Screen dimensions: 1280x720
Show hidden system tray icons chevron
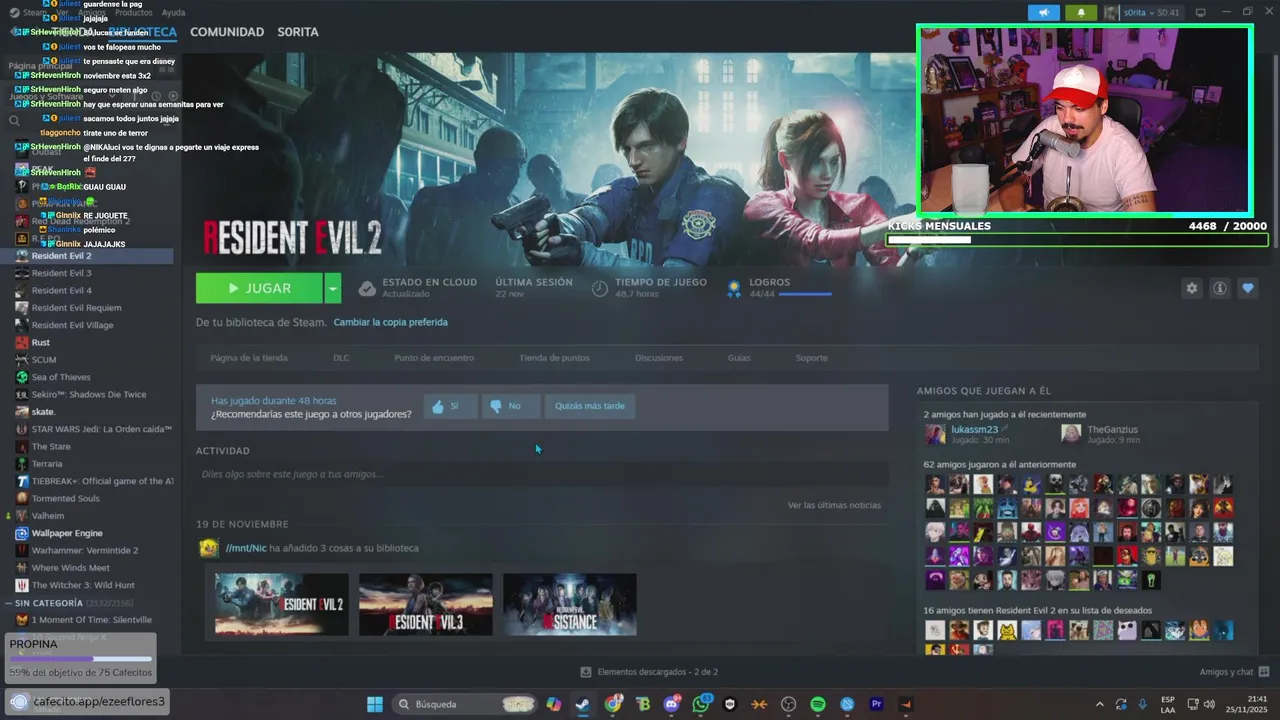1100,704
